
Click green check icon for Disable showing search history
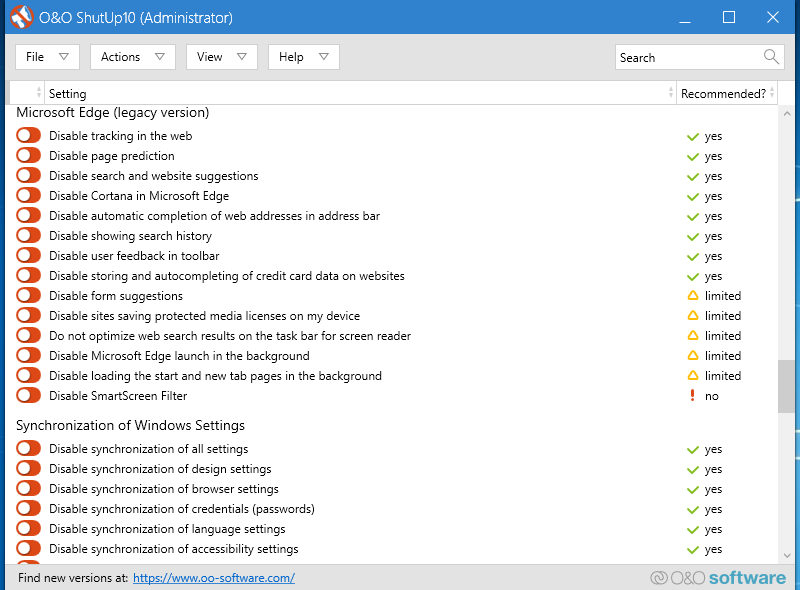pos(692,236)
